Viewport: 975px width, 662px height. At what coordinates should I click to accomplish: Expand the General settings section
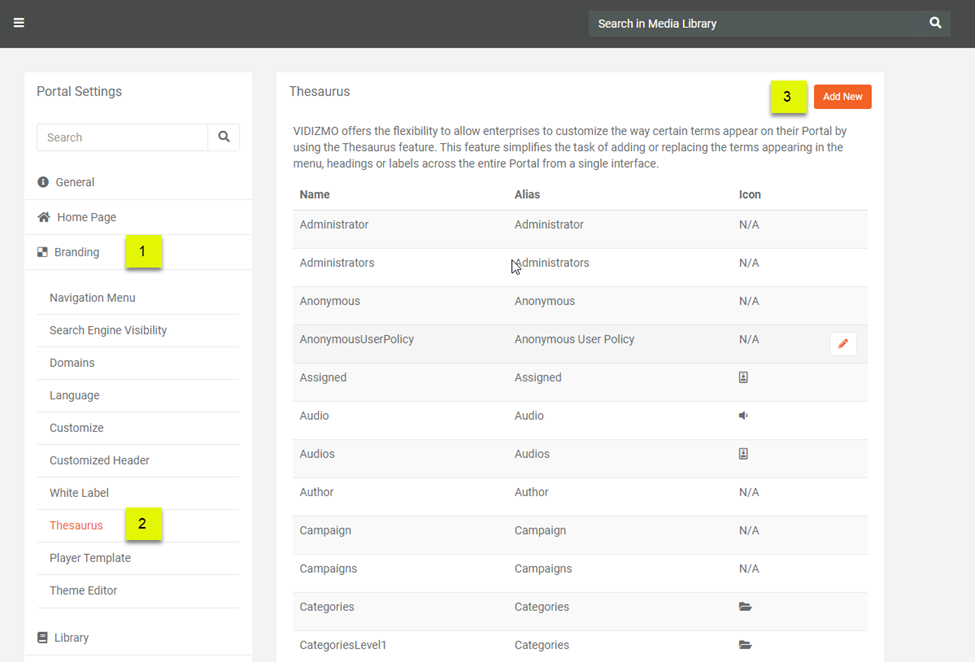[x=75, y=182]
